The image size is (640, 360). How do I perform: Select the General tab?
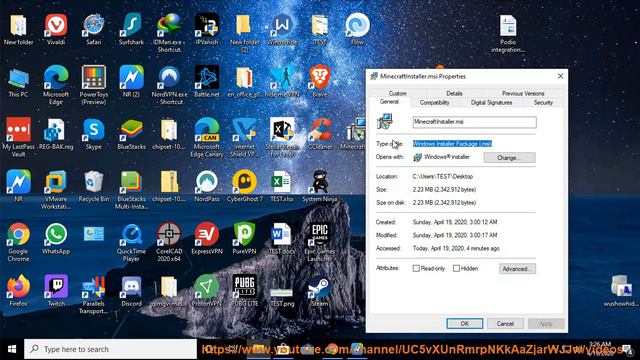click(x=389, y=102)
